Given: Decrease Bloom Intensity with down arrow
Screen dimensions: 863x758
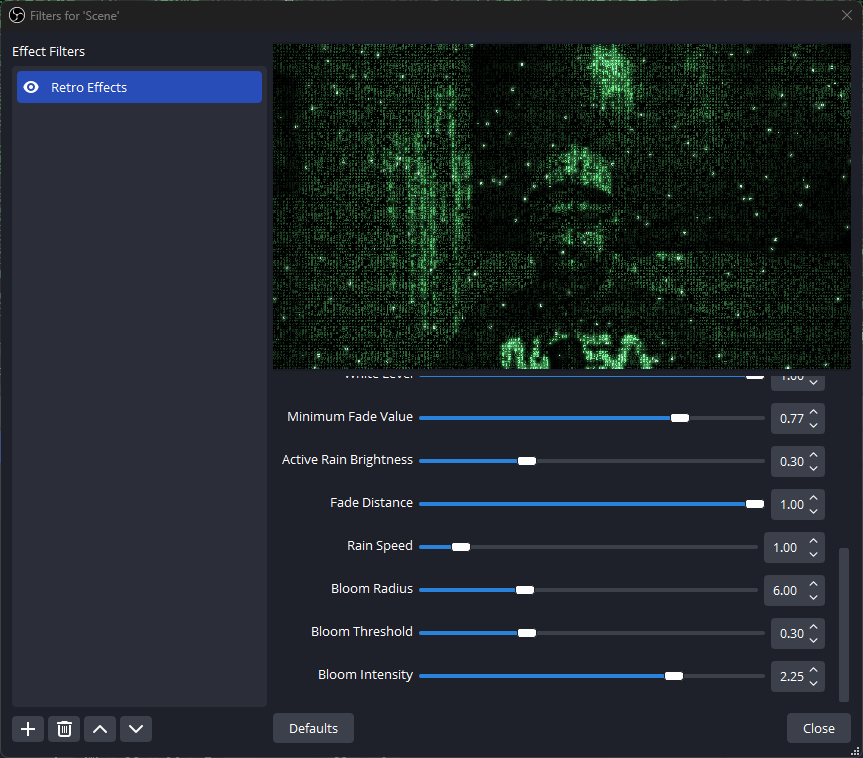Looking at the screenshot, I should [813, 683].
